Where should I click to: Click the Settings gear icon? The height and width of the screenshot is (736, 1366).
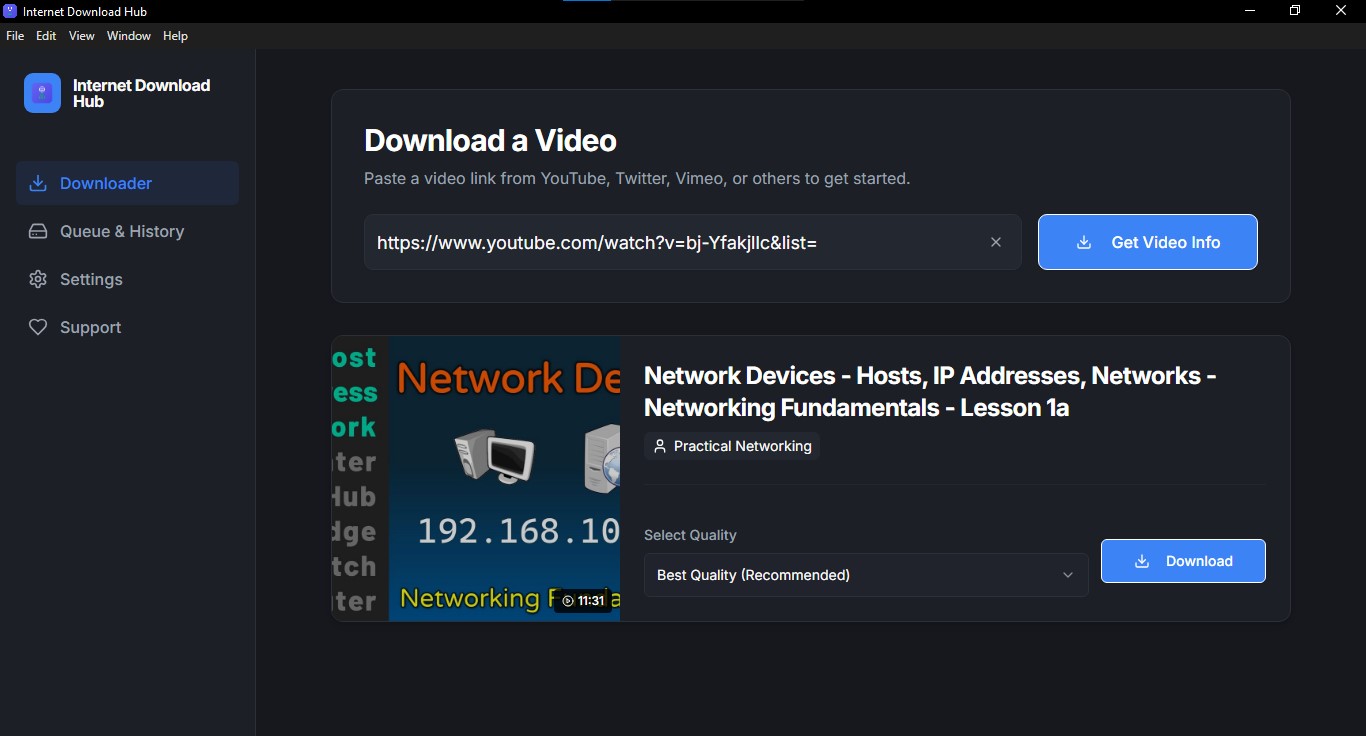[x=37, y=279]
